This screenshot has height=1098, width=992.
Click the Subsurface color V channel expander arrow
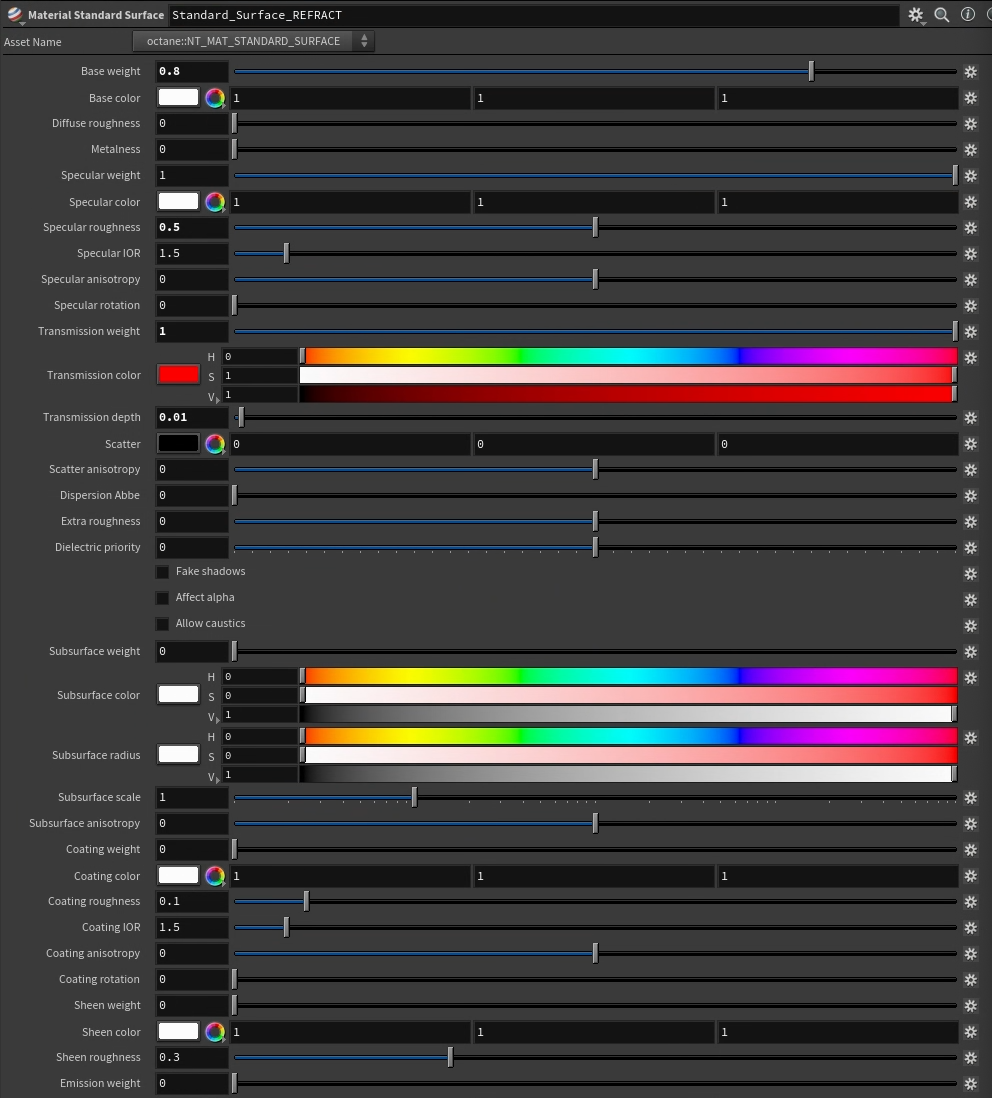point(218,719)
